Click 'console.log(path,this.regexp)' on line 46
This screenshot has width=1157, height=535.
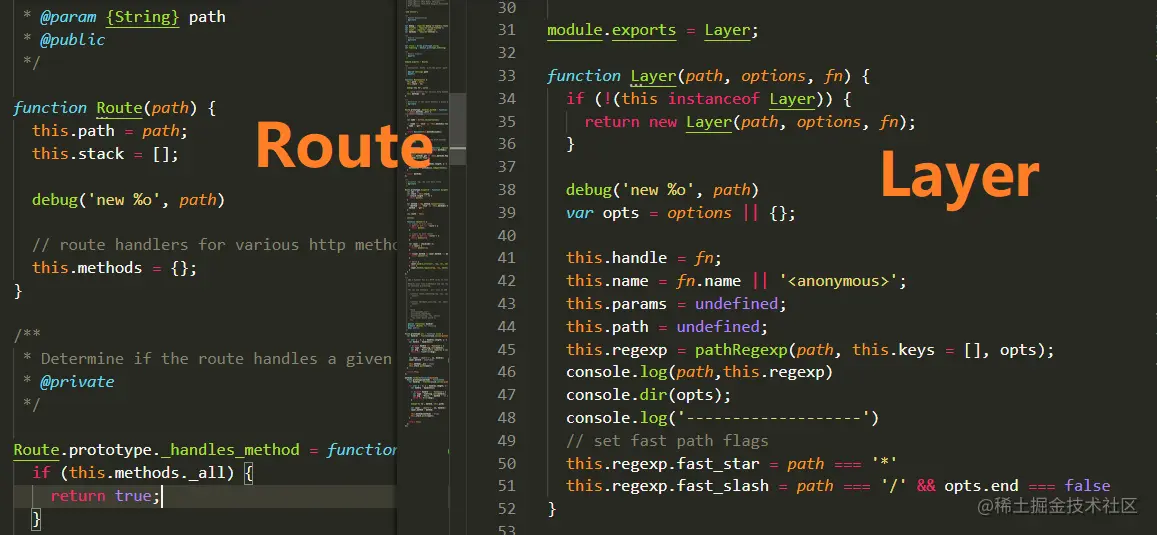point(699,373)
